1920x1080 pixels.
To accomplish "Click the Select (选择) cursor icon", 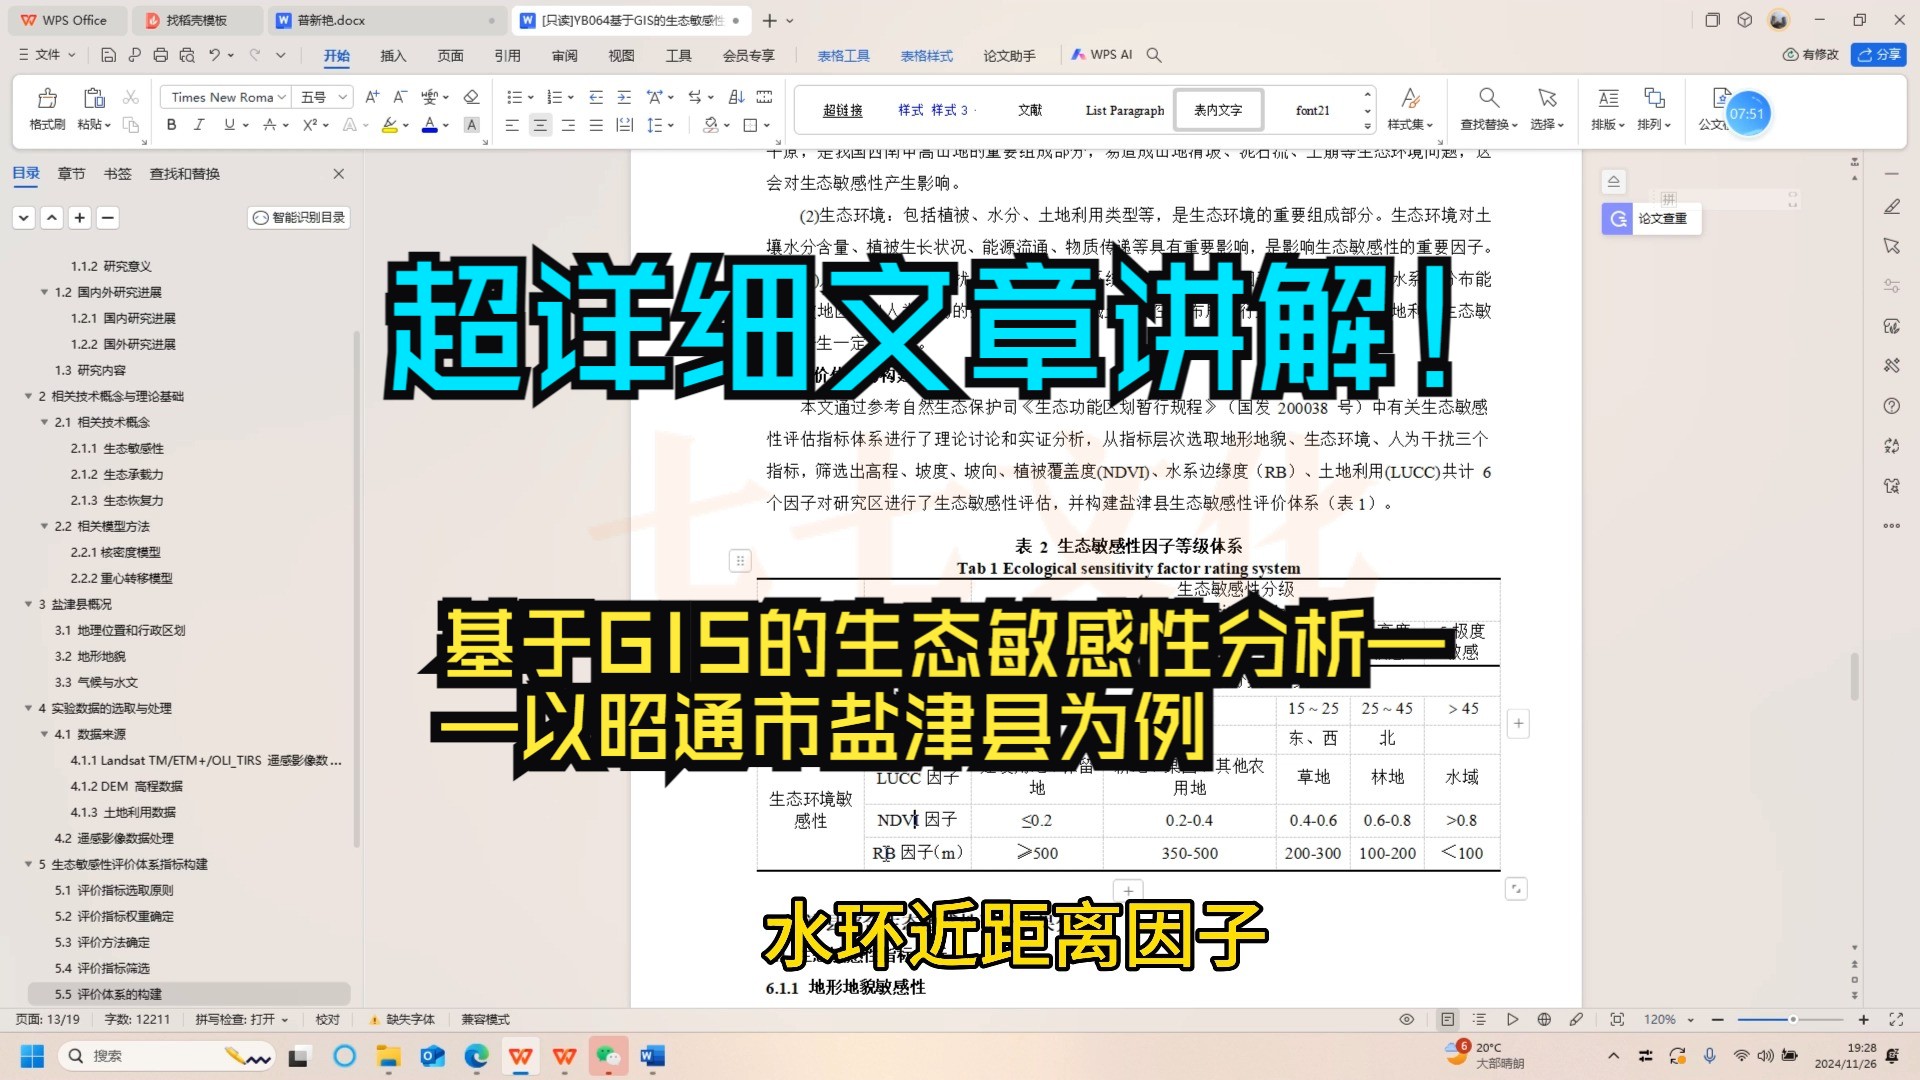I will pyautogui.click(x=1547, y=97).
